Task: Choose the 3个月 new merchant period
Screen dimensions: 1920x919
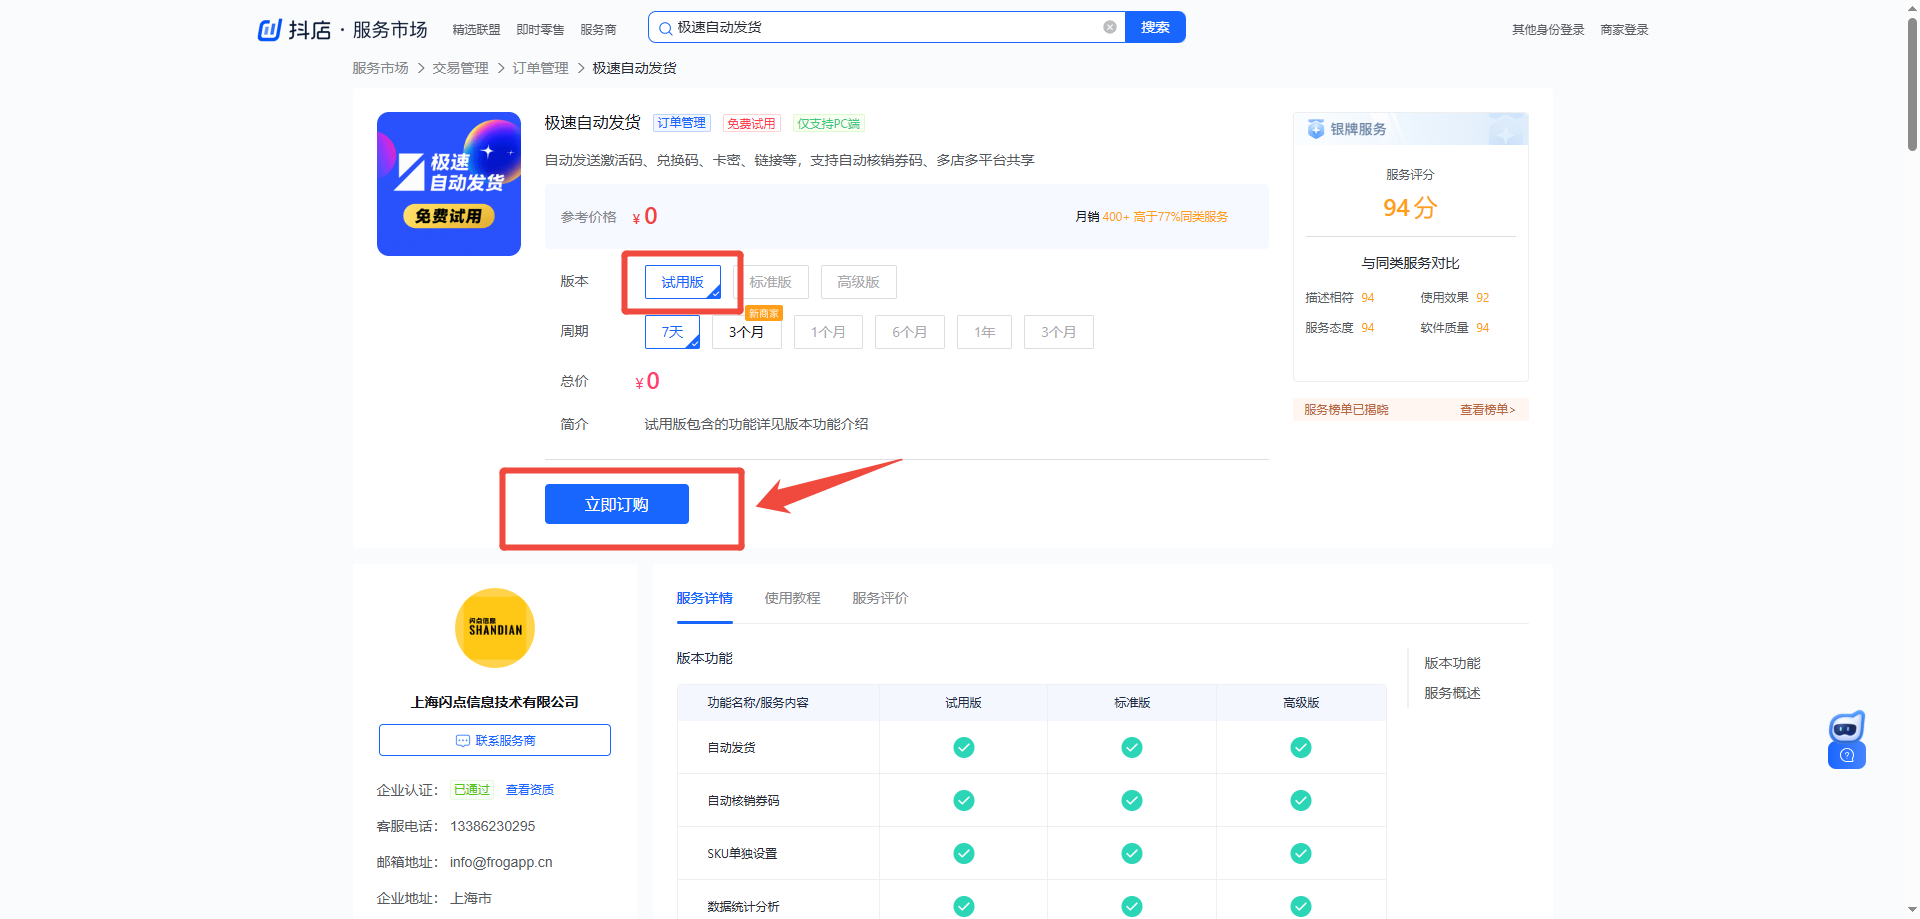Action: tap(746, 332)
